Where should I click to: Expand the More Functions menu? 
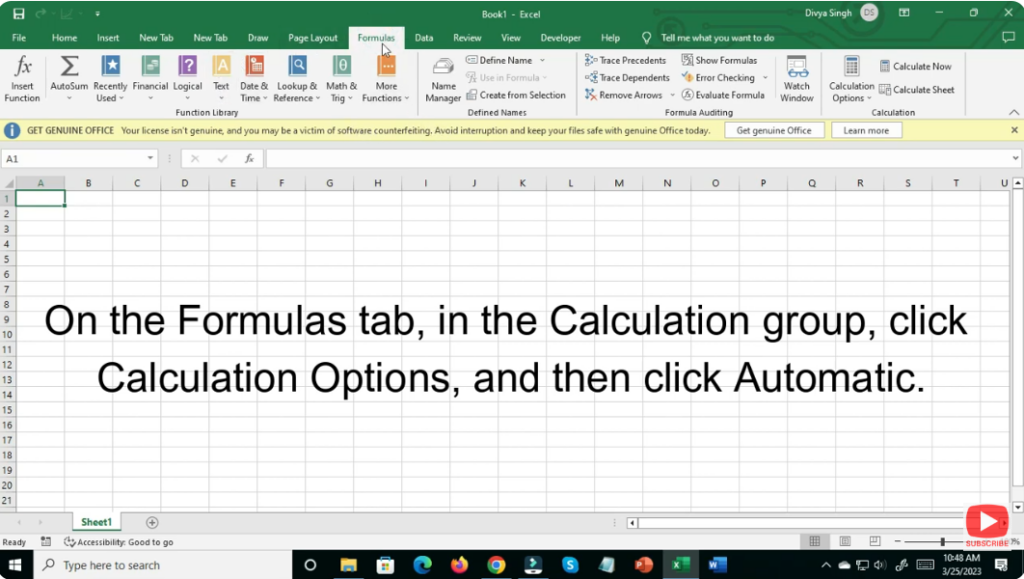coord(386,80)
